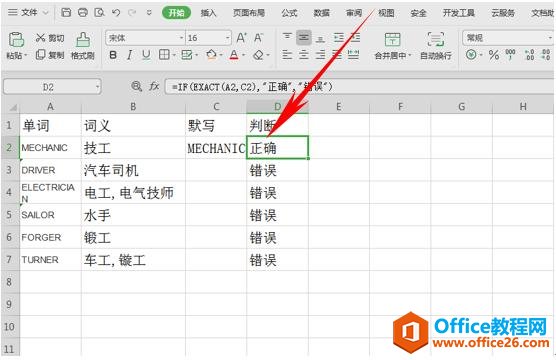Activate the Format Painter (格式刷)
Screen dimensions: 556x360
(83, 45)
